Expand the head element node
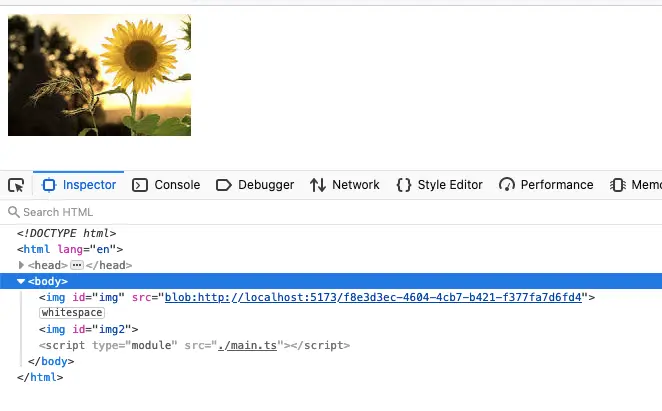The image size is (662, 411). coord(21,265)
